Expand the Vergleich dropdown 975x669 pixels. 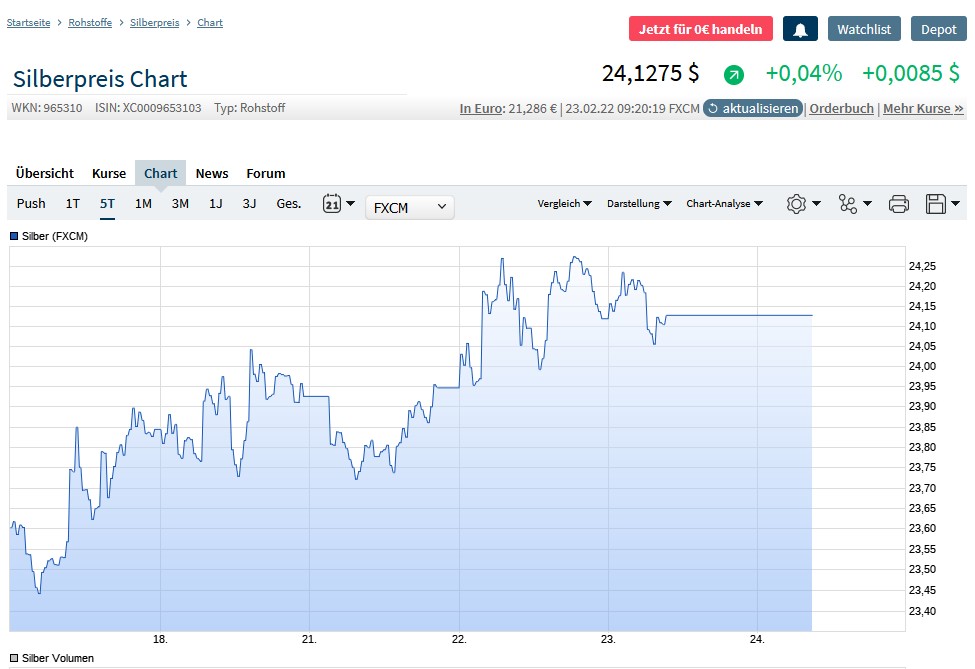pos(564,204)
